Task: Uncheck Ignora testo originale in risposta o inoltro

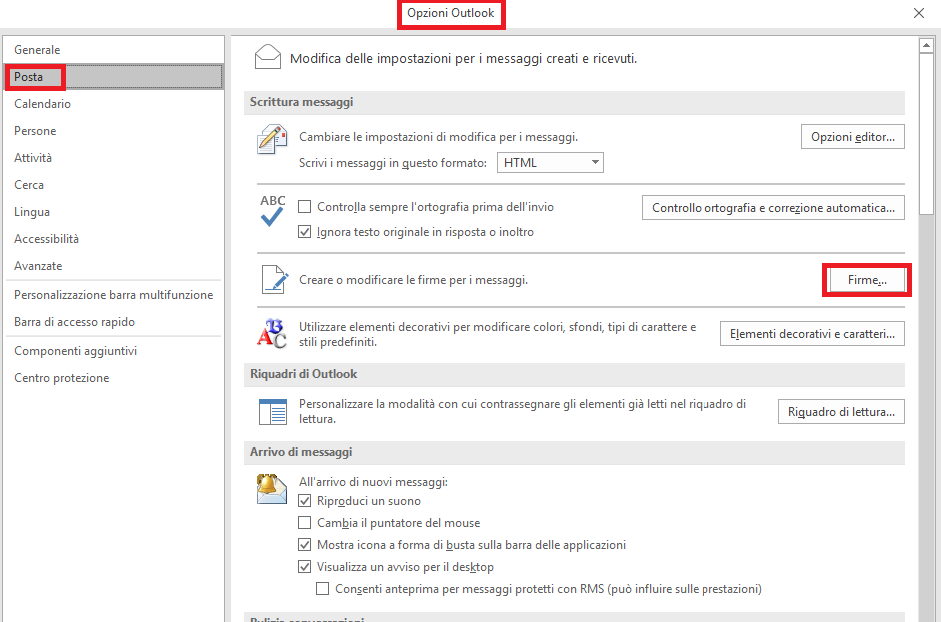Action: [305, 232]
